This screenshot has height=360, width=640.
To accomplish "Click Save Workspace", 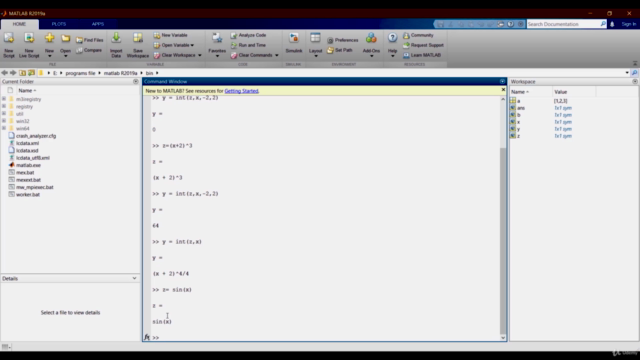I will pos(138,45).
